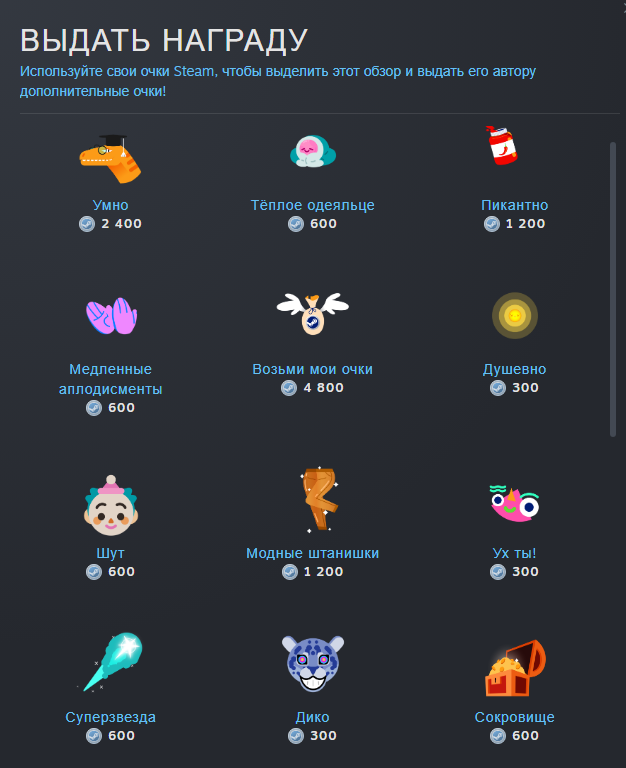Click the vertical scrollbar of the award list
The height and width of the screenshot is (768, 626).
(613, 289)
